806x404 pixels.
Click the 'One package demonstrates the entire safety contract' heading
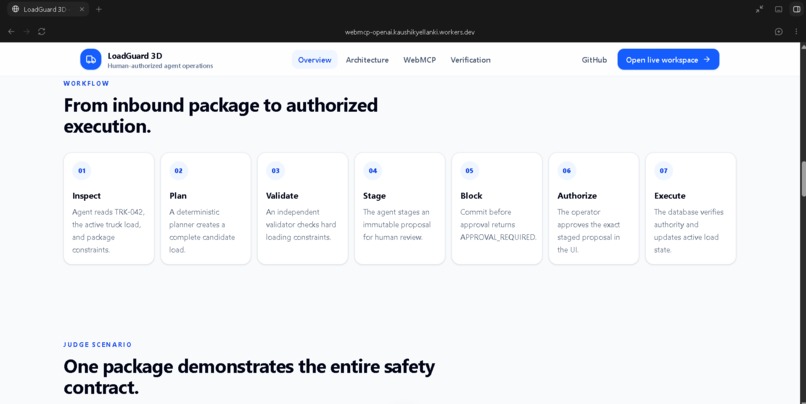(249, 377)
